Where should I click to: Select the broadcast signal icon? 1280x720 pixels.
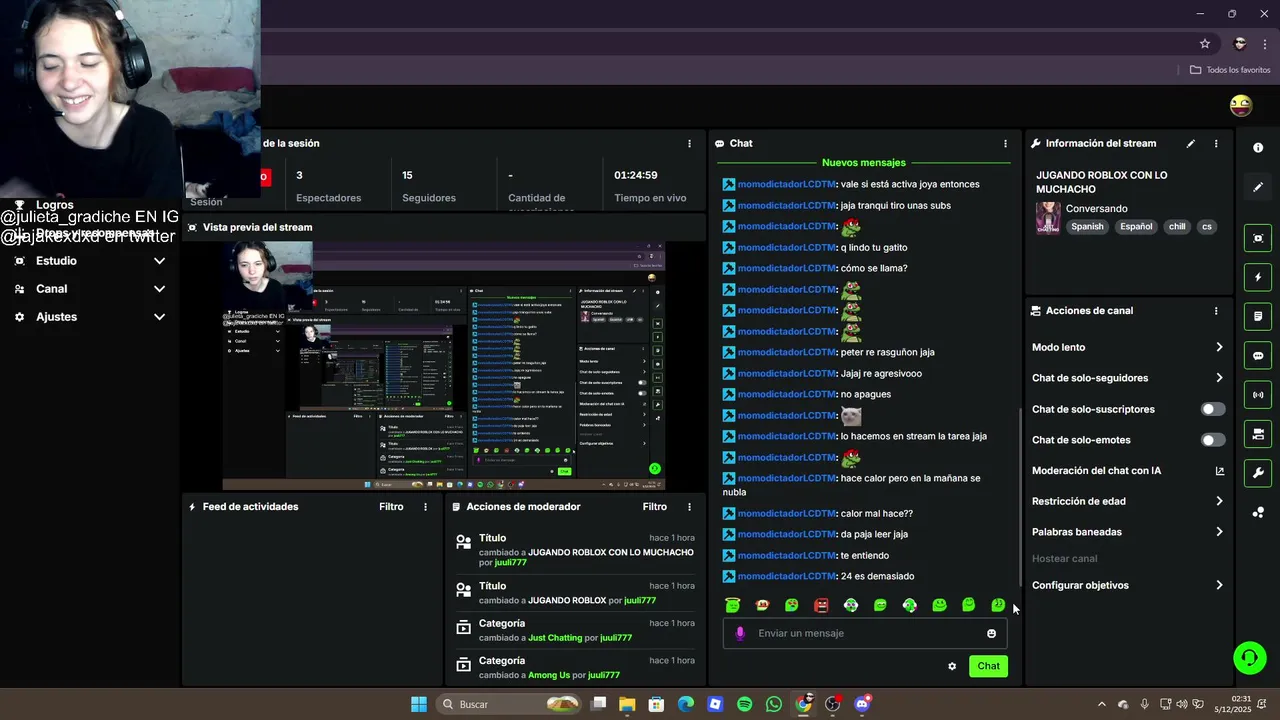click(1258, 395)
